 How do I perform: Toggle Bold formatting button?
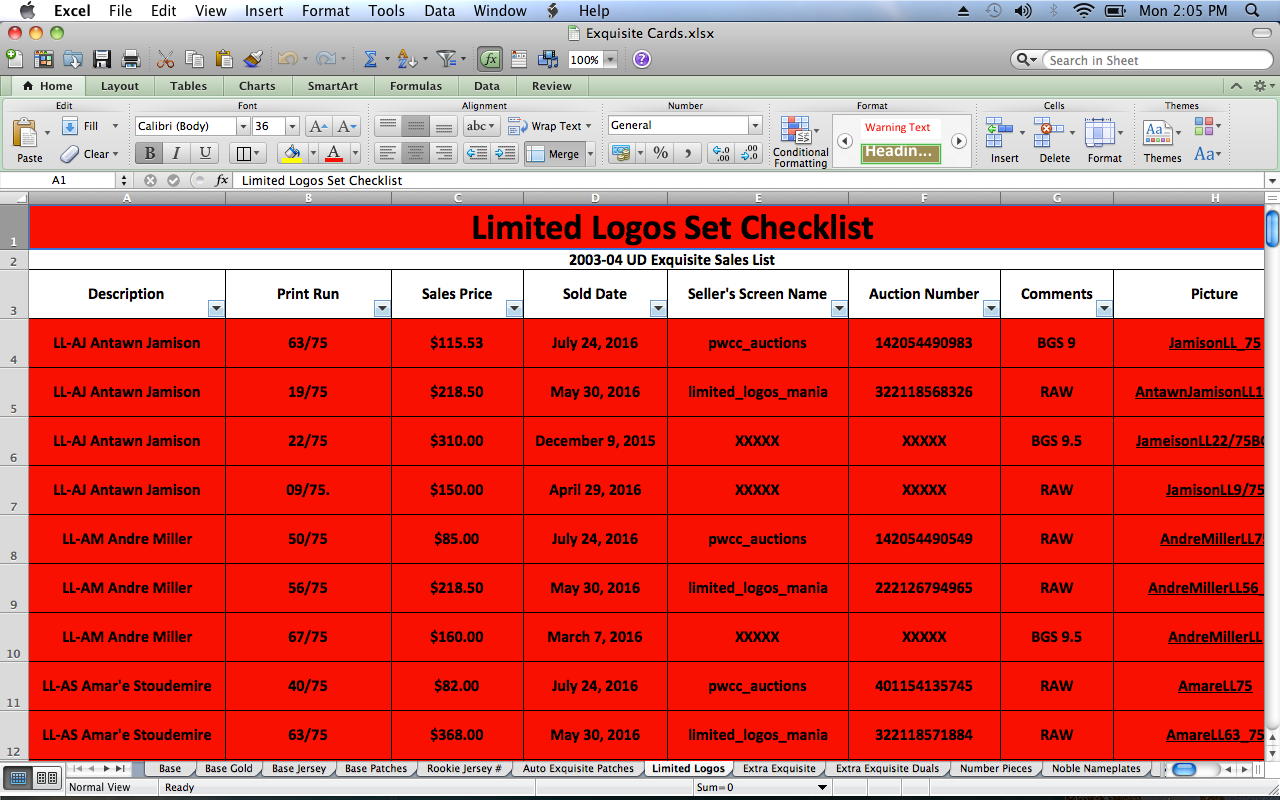(x=150, y=153)
